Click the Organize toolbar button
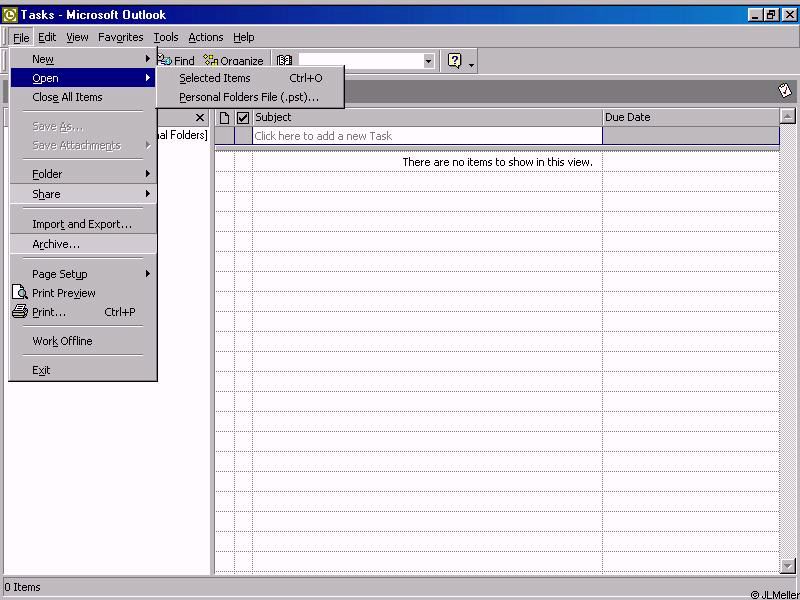800x600 pixels. (x=234, y=61)
